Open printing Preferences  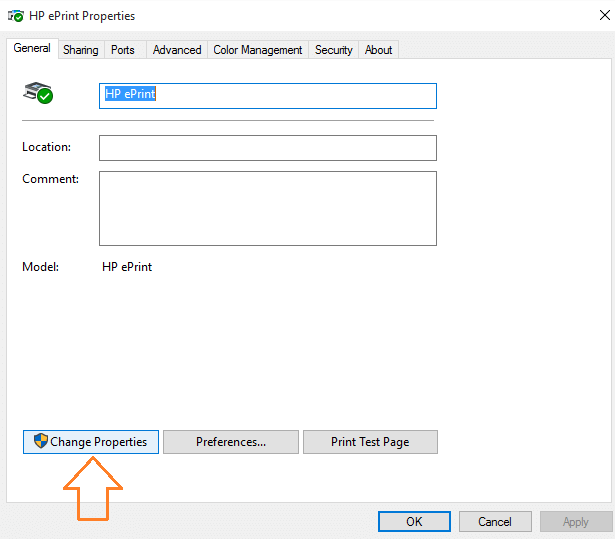coord(231,442)
